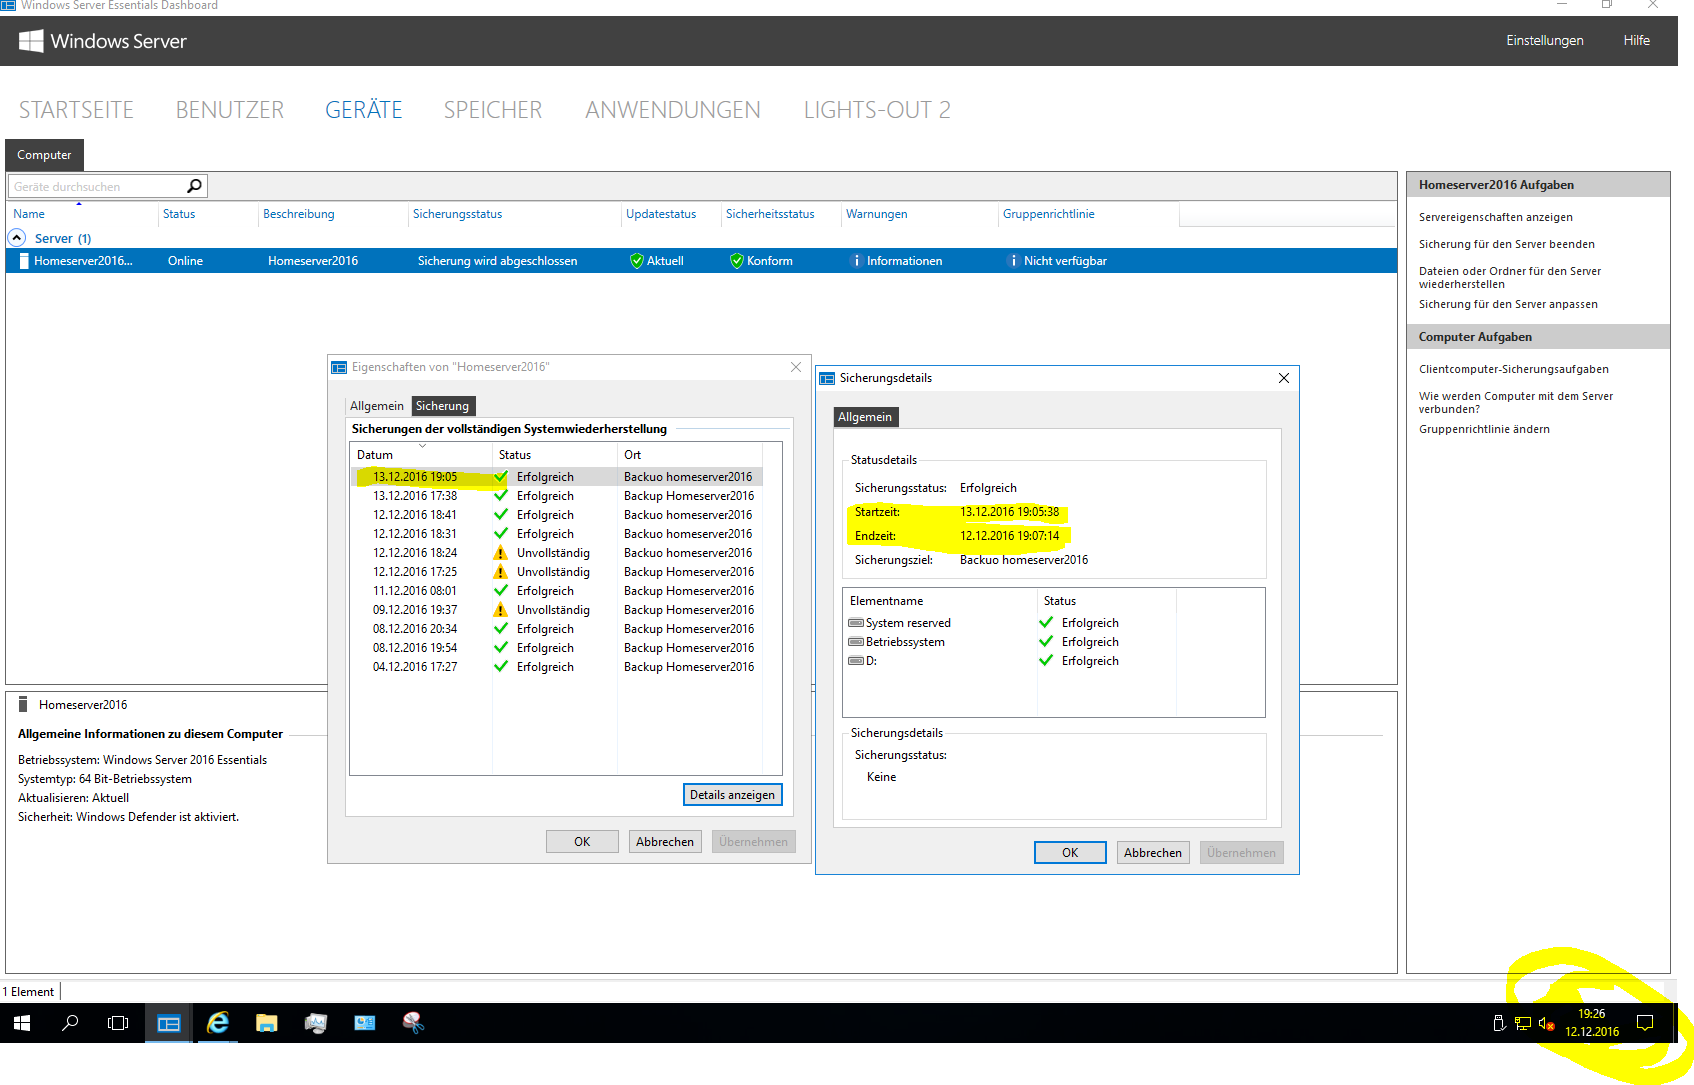Sort by Updatestatus column header
Screen dimensions: 1694x1085
671,214
